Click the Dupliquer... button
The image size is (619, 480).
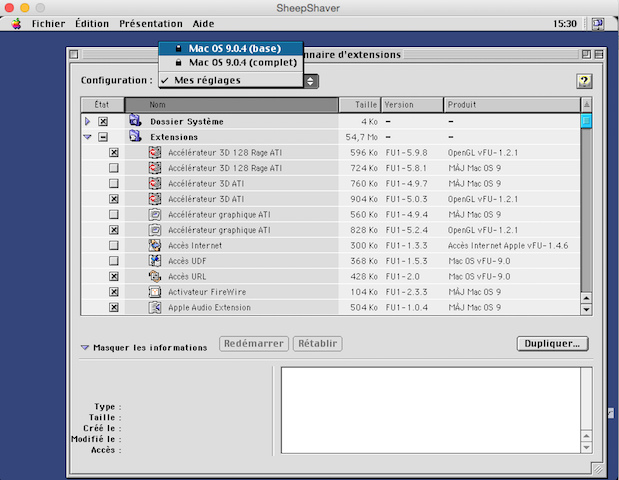point(552,343)
